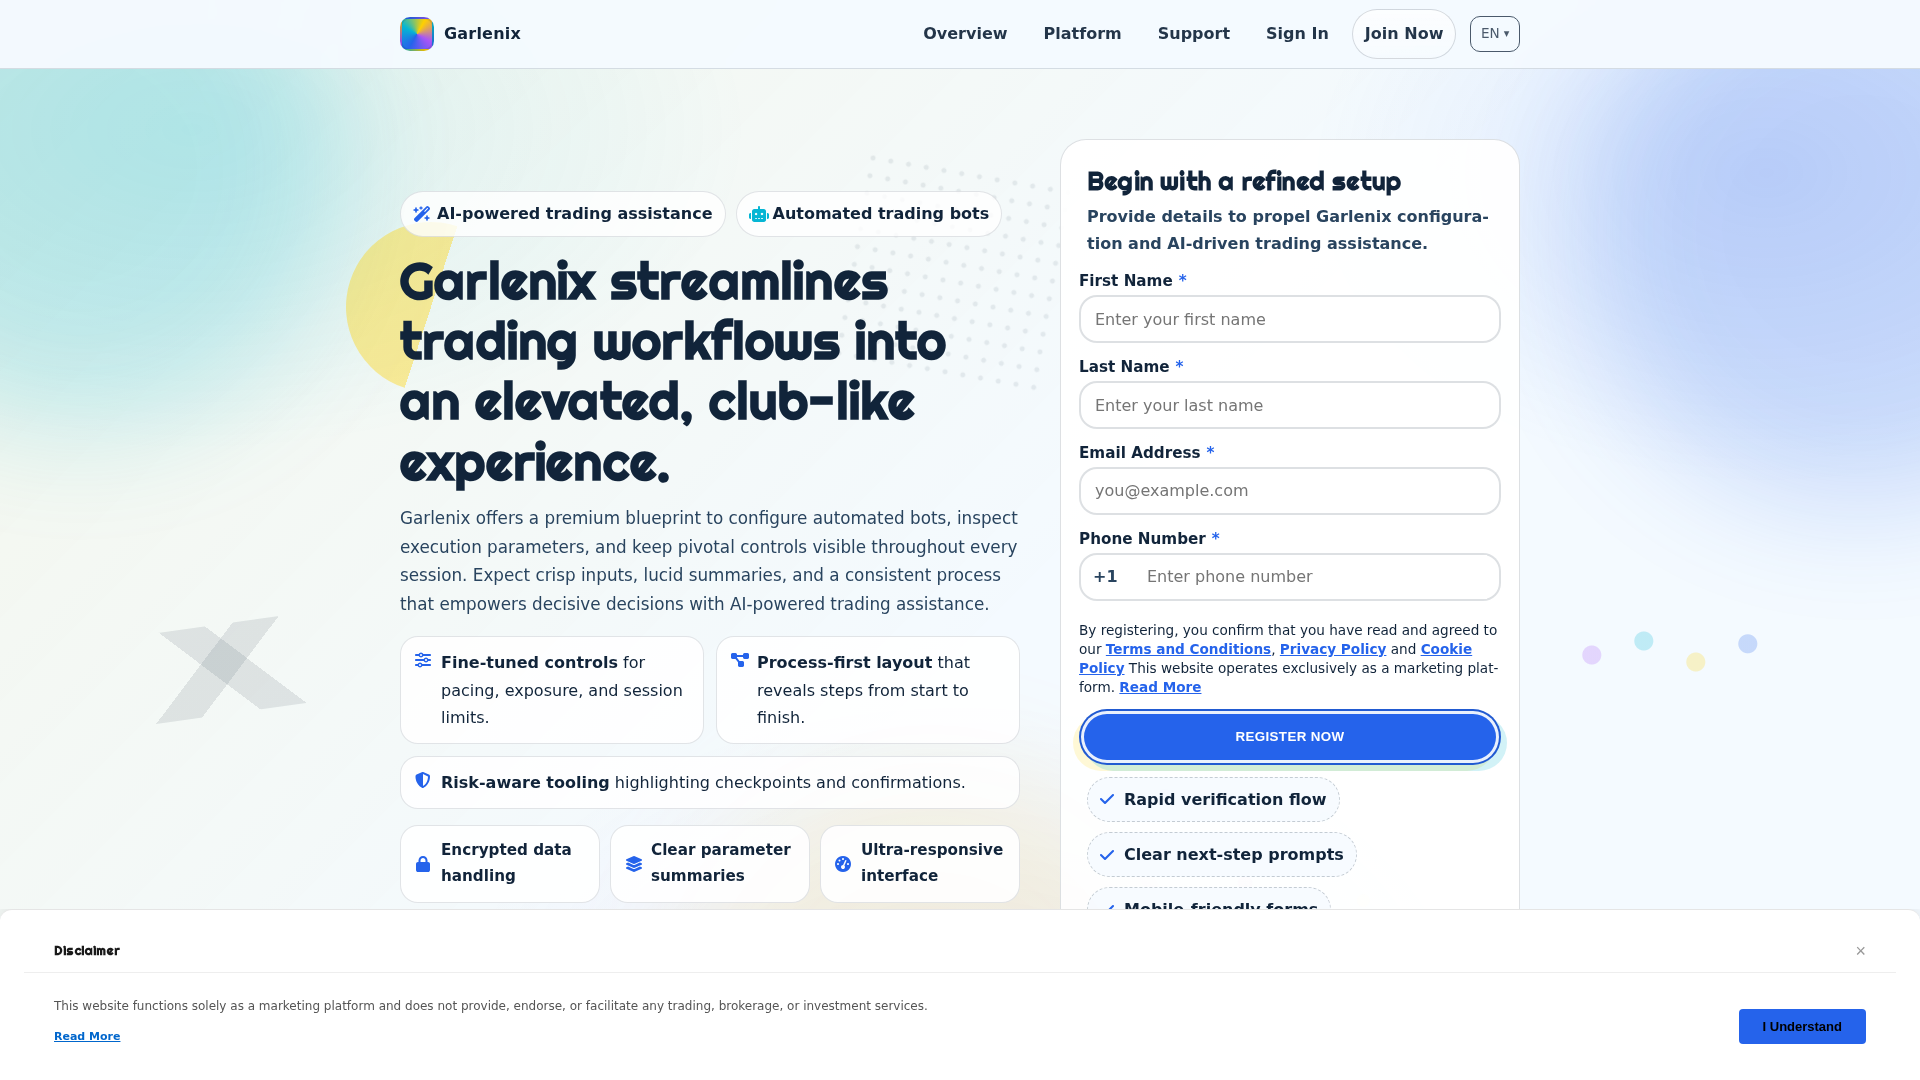Click the checkmark beside Rapid verification flow
Screen dimensions: 1920x1080
pyautogui.click(x=1107, y=800)
